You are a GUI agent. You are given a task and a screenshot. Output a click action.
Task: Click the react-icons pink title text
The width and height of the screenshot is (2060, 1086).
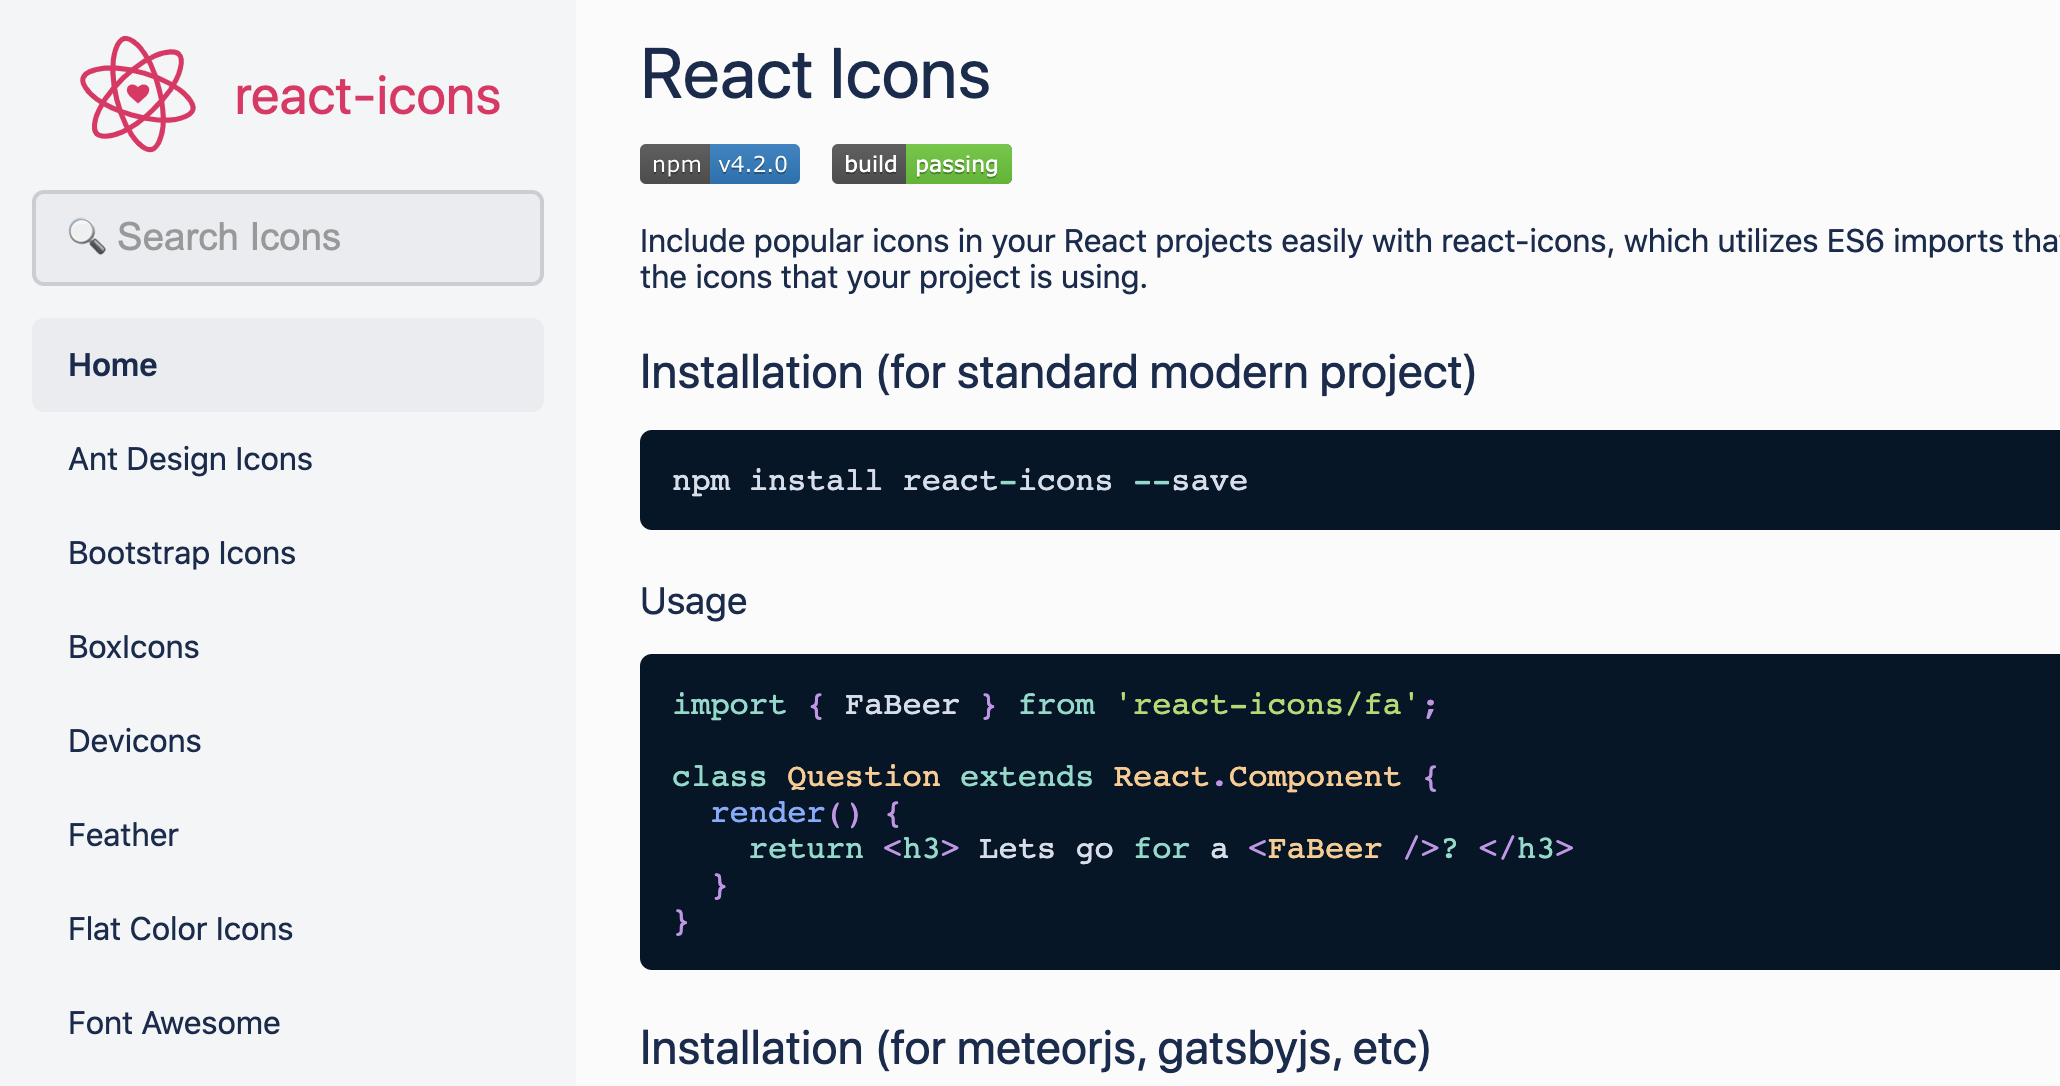tap(367, 96)
